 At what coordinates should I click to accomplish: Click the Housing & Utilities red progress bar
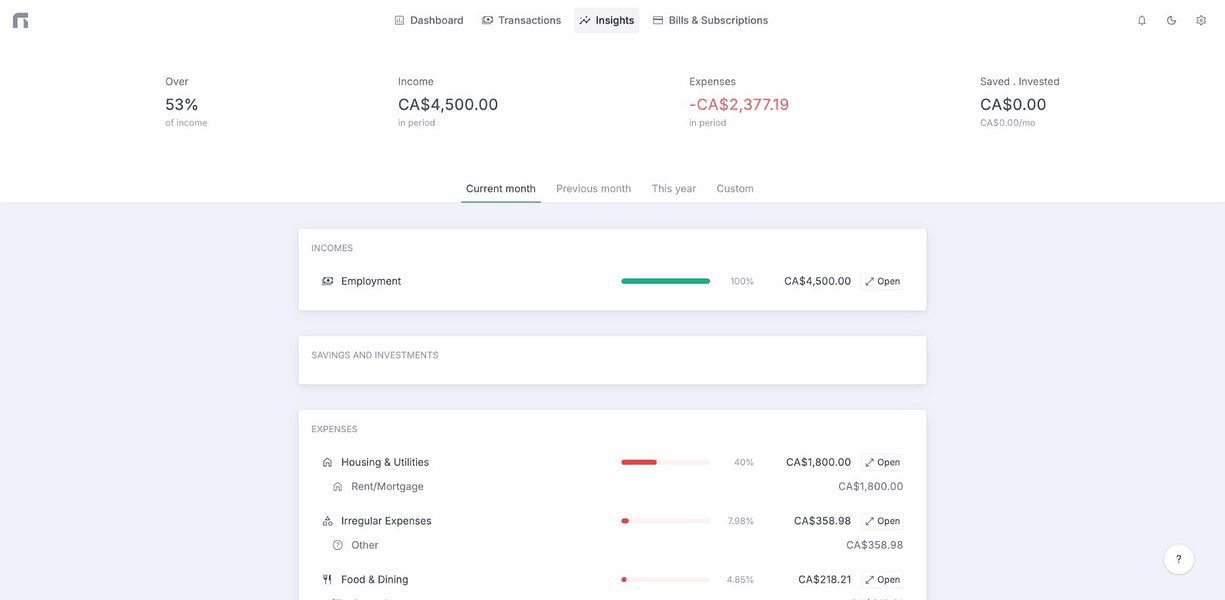[x=665, y=463]
